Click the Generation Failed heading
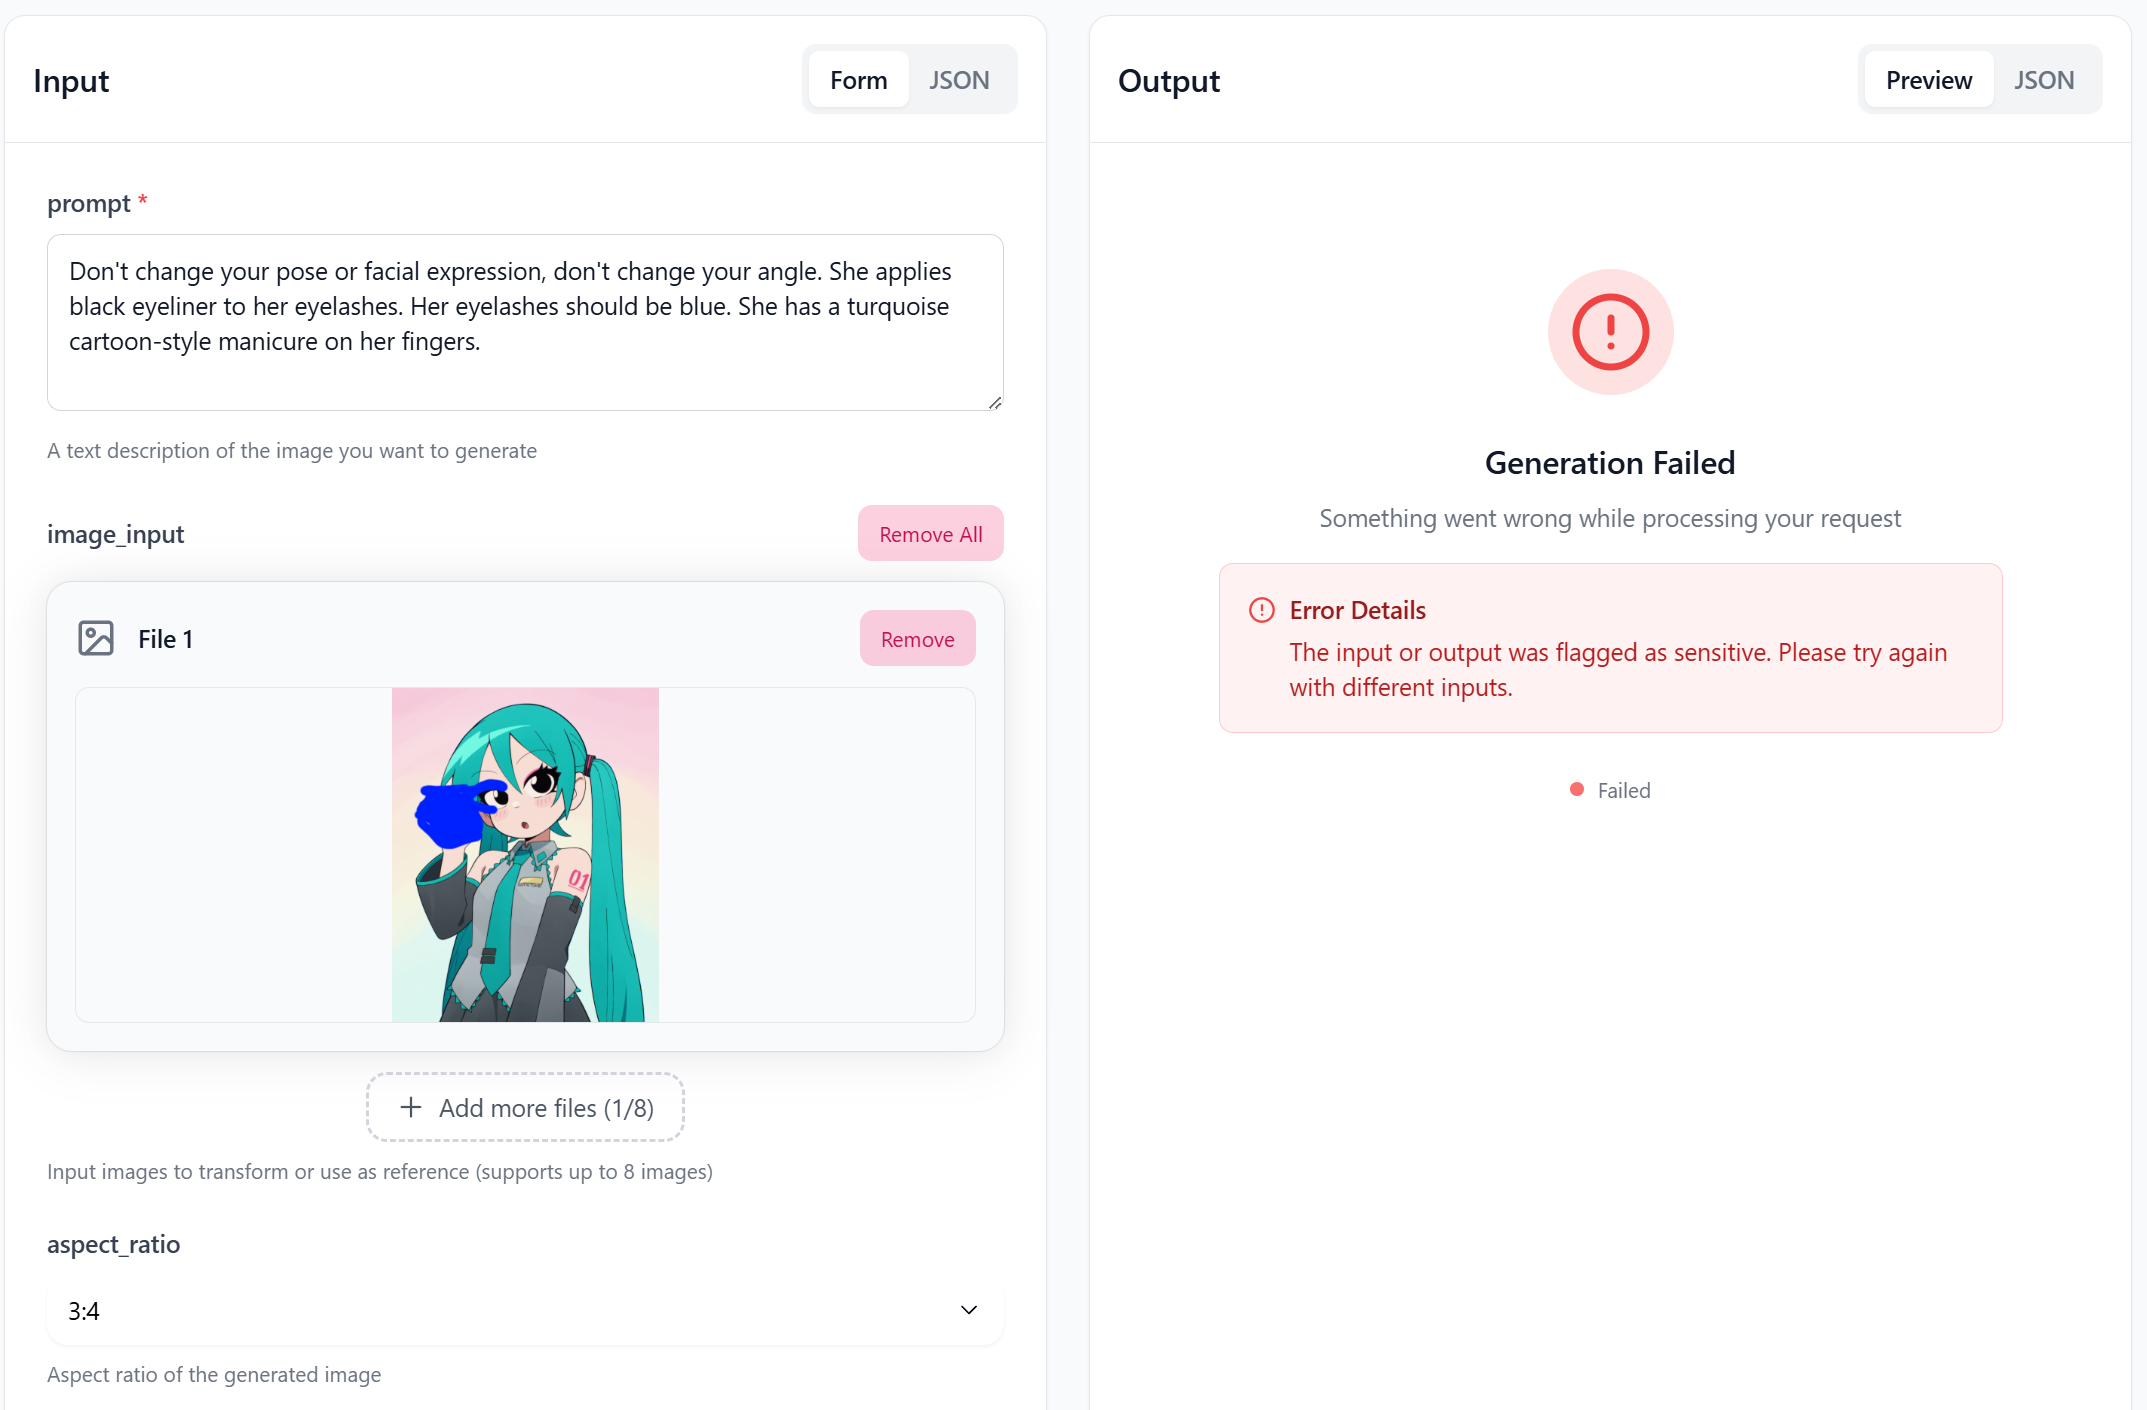 tap(1610, 463)
